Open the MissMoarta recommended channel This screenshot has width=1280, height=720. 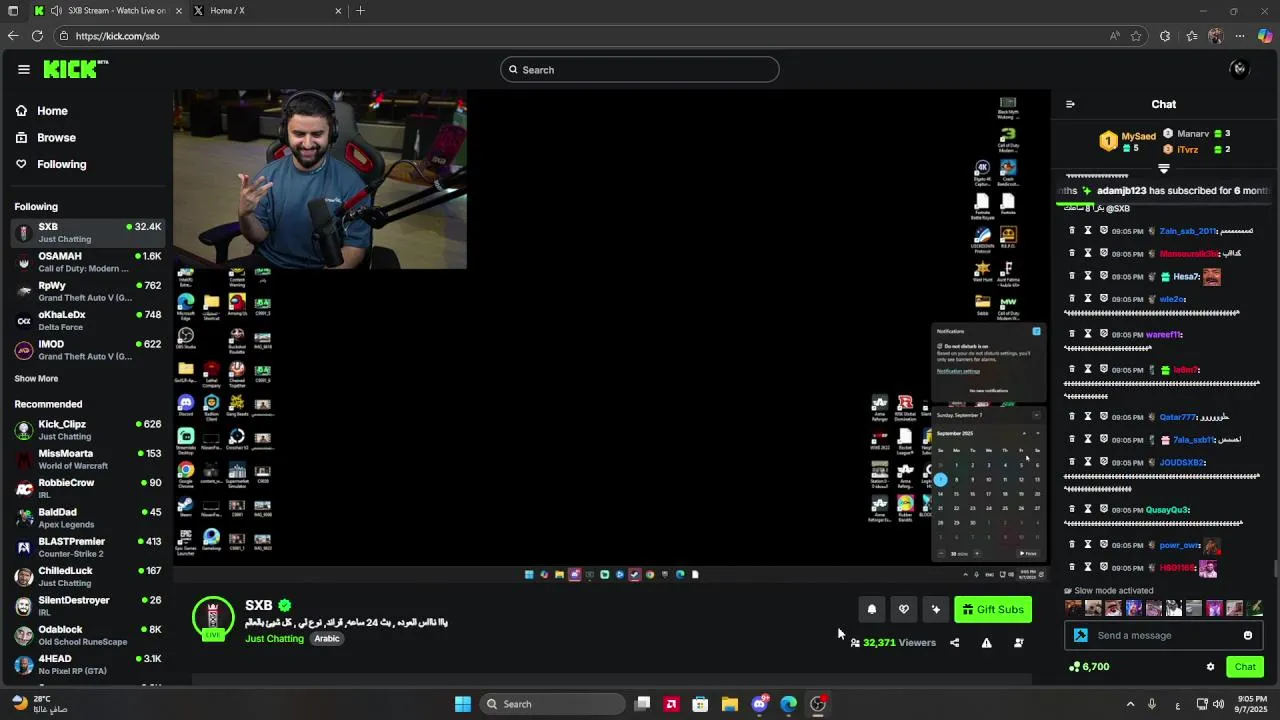[x=88, y=459]
